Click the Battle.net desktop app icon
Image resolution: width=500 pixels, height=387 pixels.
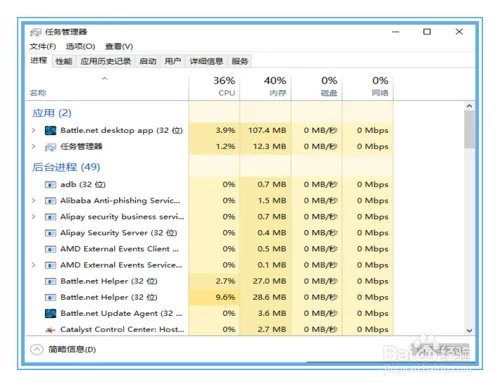(50, 130)
